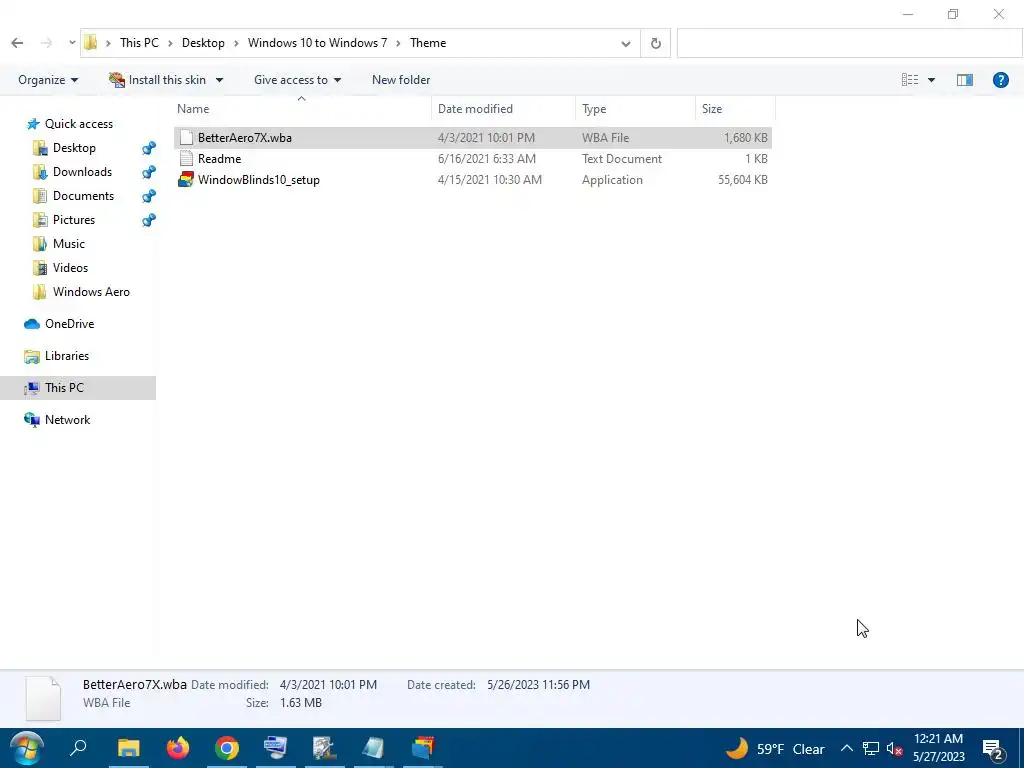Change view layout icon
Image resolution: width=1024 pixels, height=768 pixels.
coord(910,80)
